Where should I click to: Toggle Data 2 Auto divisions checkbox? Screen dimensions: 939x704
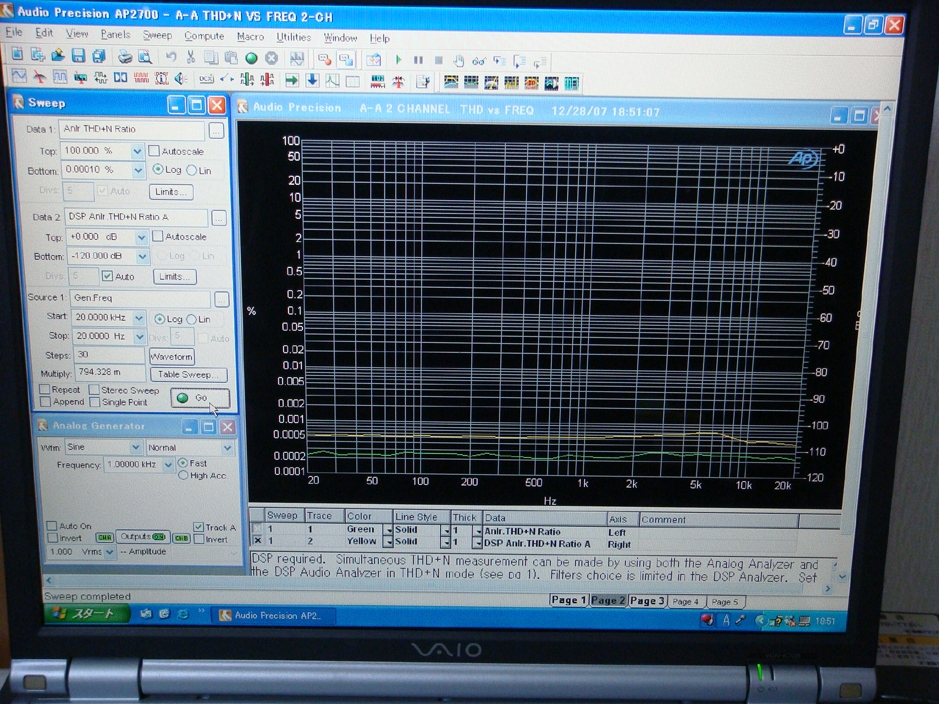(x=107, y=276)
